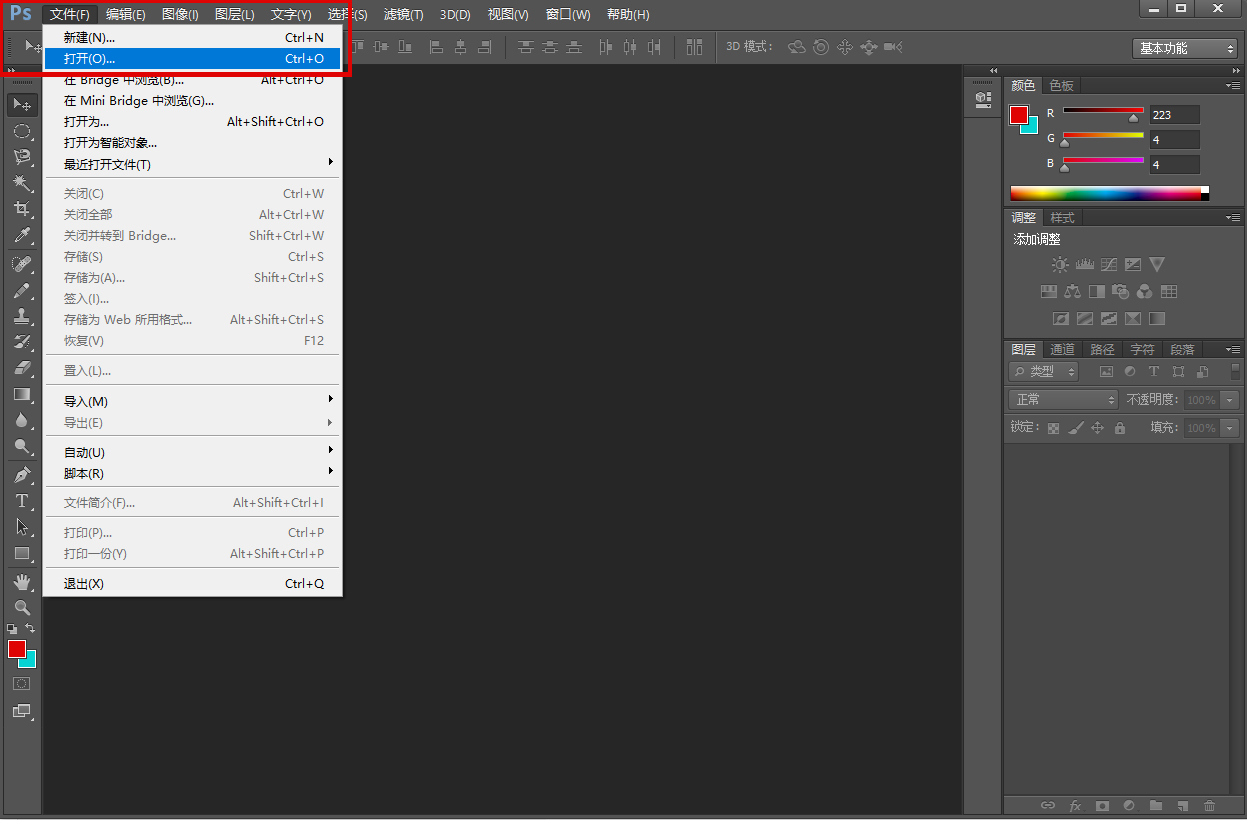Toggle layer filtering switch
The width and height of the screenshot is (1247, 820).
click(1234, 371)
